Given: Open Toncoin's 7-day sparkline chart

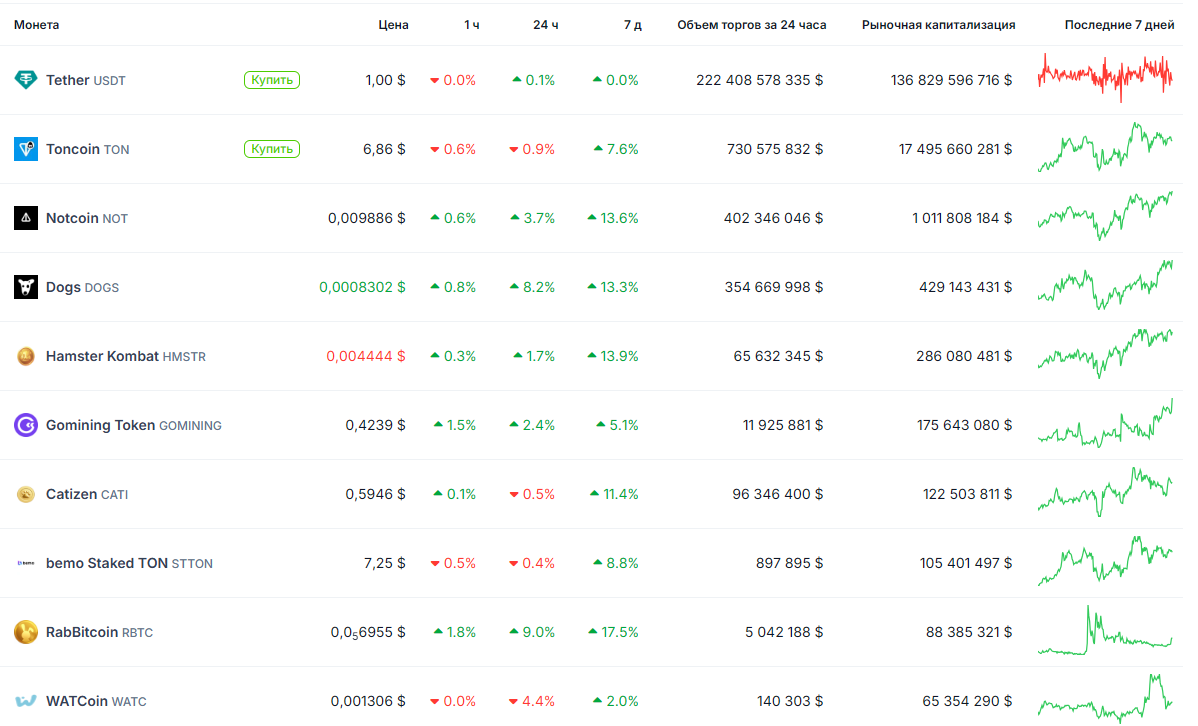Looking at the screenshot, I should (x=1105, y=147).
